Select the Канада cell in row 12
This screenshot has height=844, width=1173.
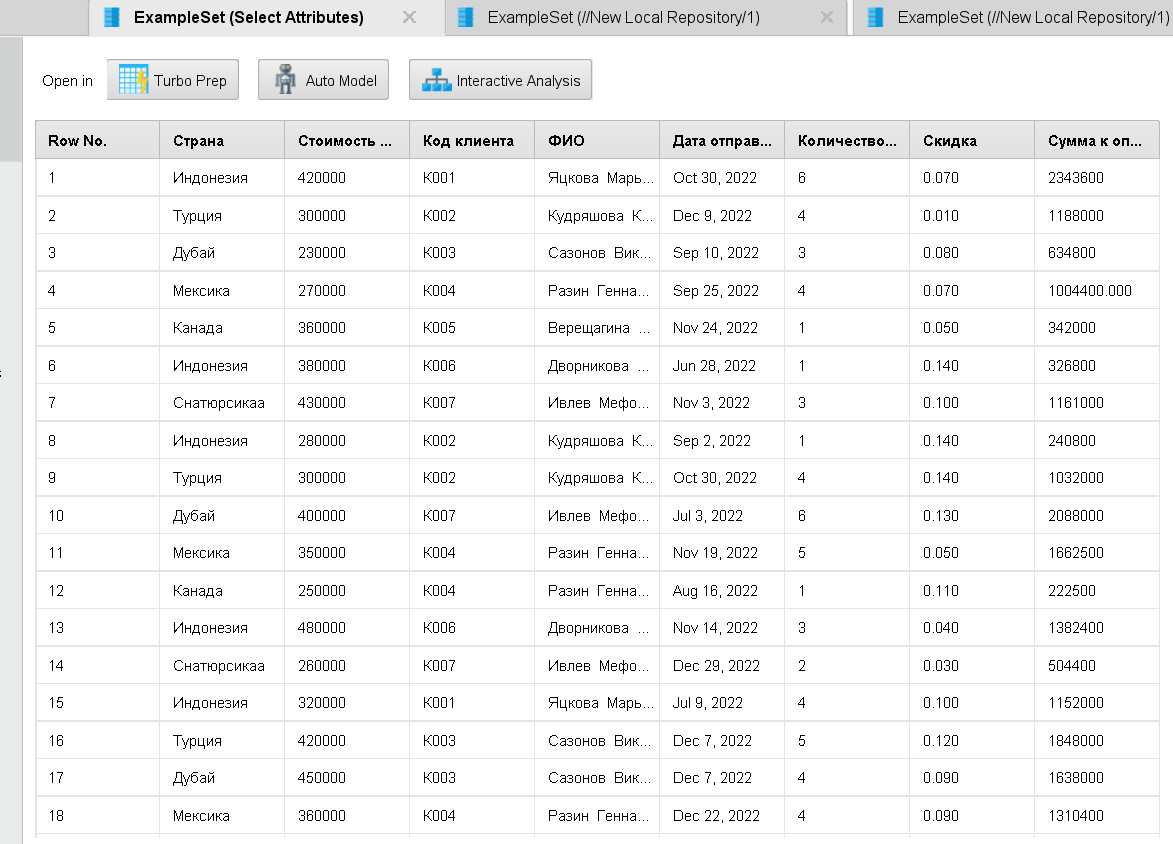click(x=222, y=590)
